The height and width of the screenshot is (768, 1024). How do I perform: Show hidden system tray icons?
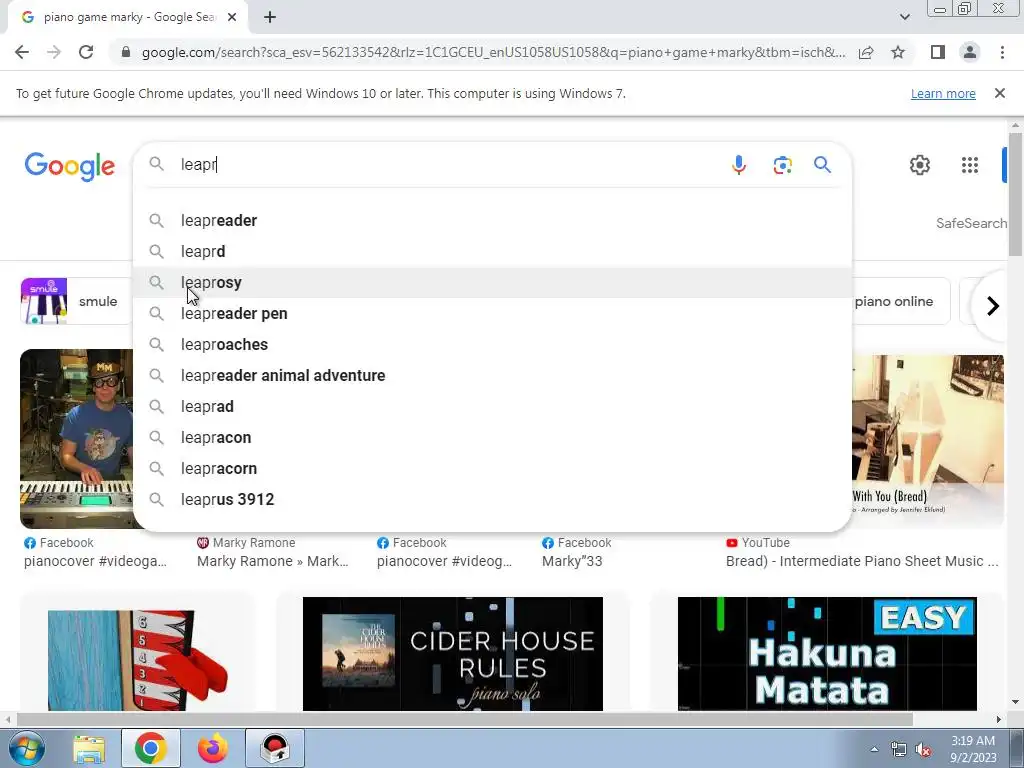pyautogui.click(x=874, y=750)
